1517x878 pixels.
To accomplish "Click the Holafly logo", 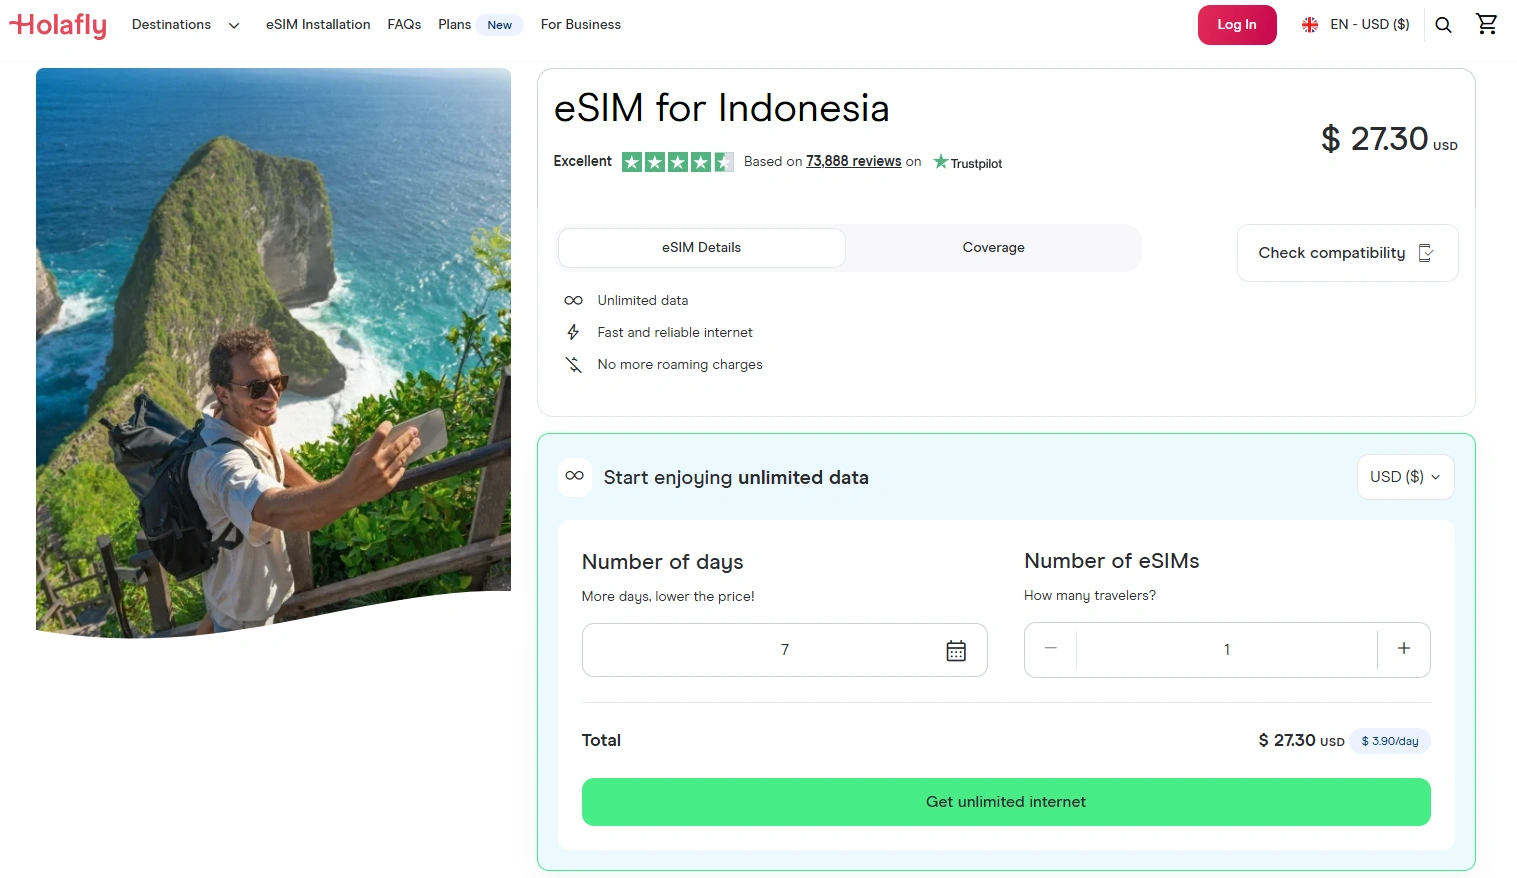I will point(58,25).
